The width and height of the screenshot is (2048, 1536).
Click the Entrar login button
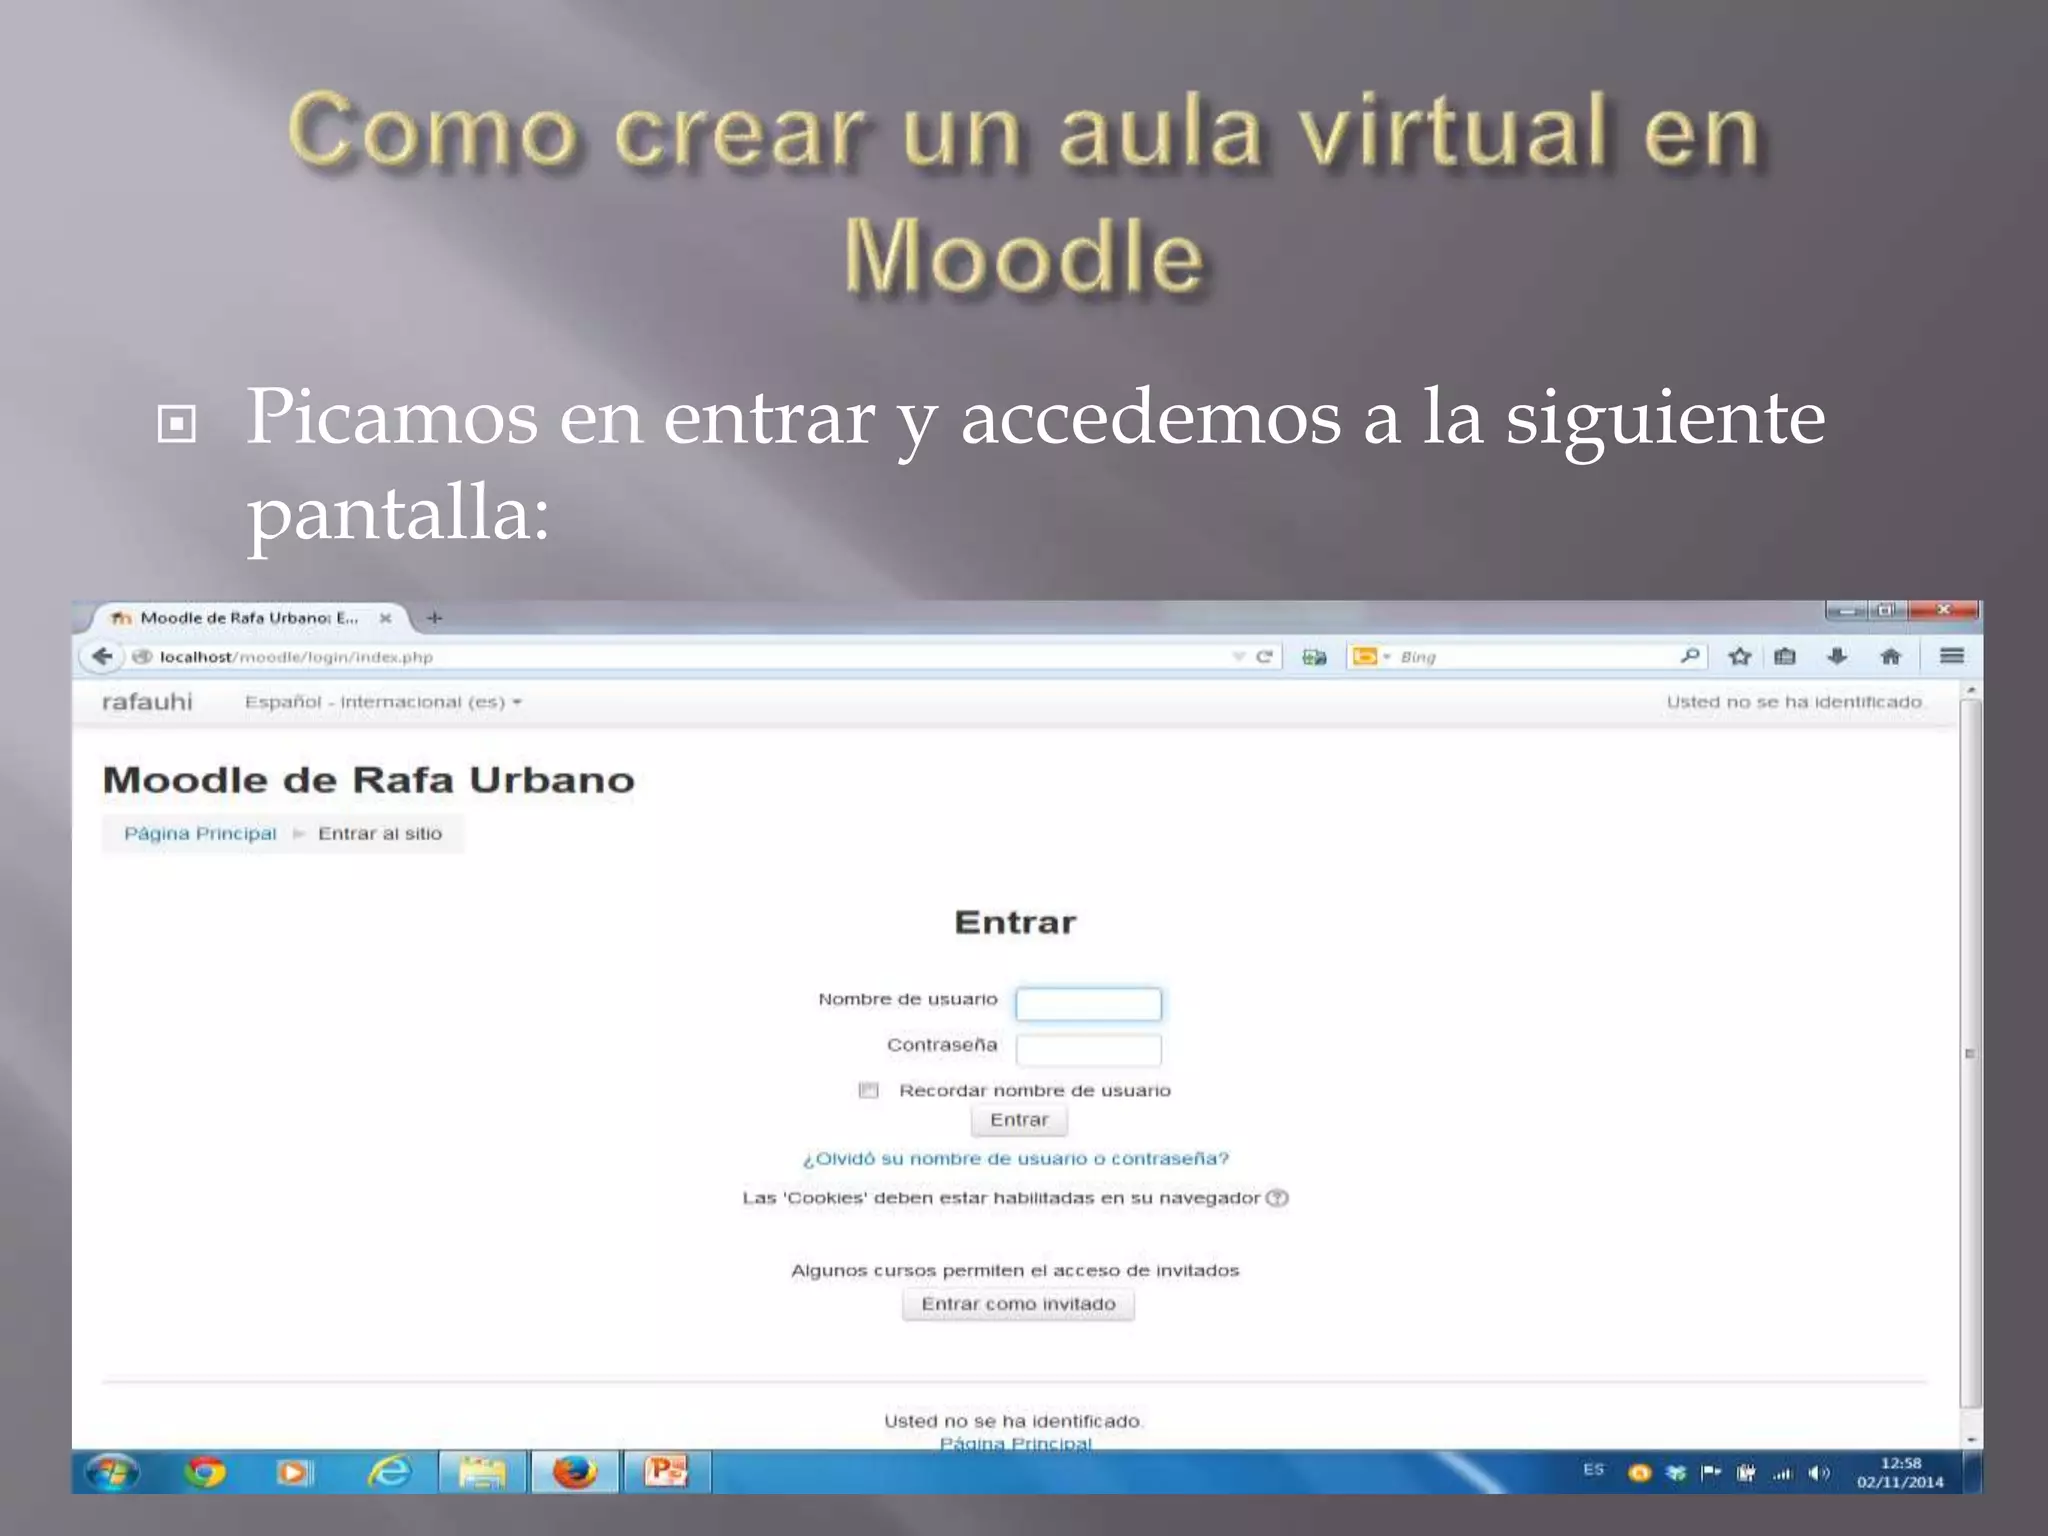(1019, 1120)
